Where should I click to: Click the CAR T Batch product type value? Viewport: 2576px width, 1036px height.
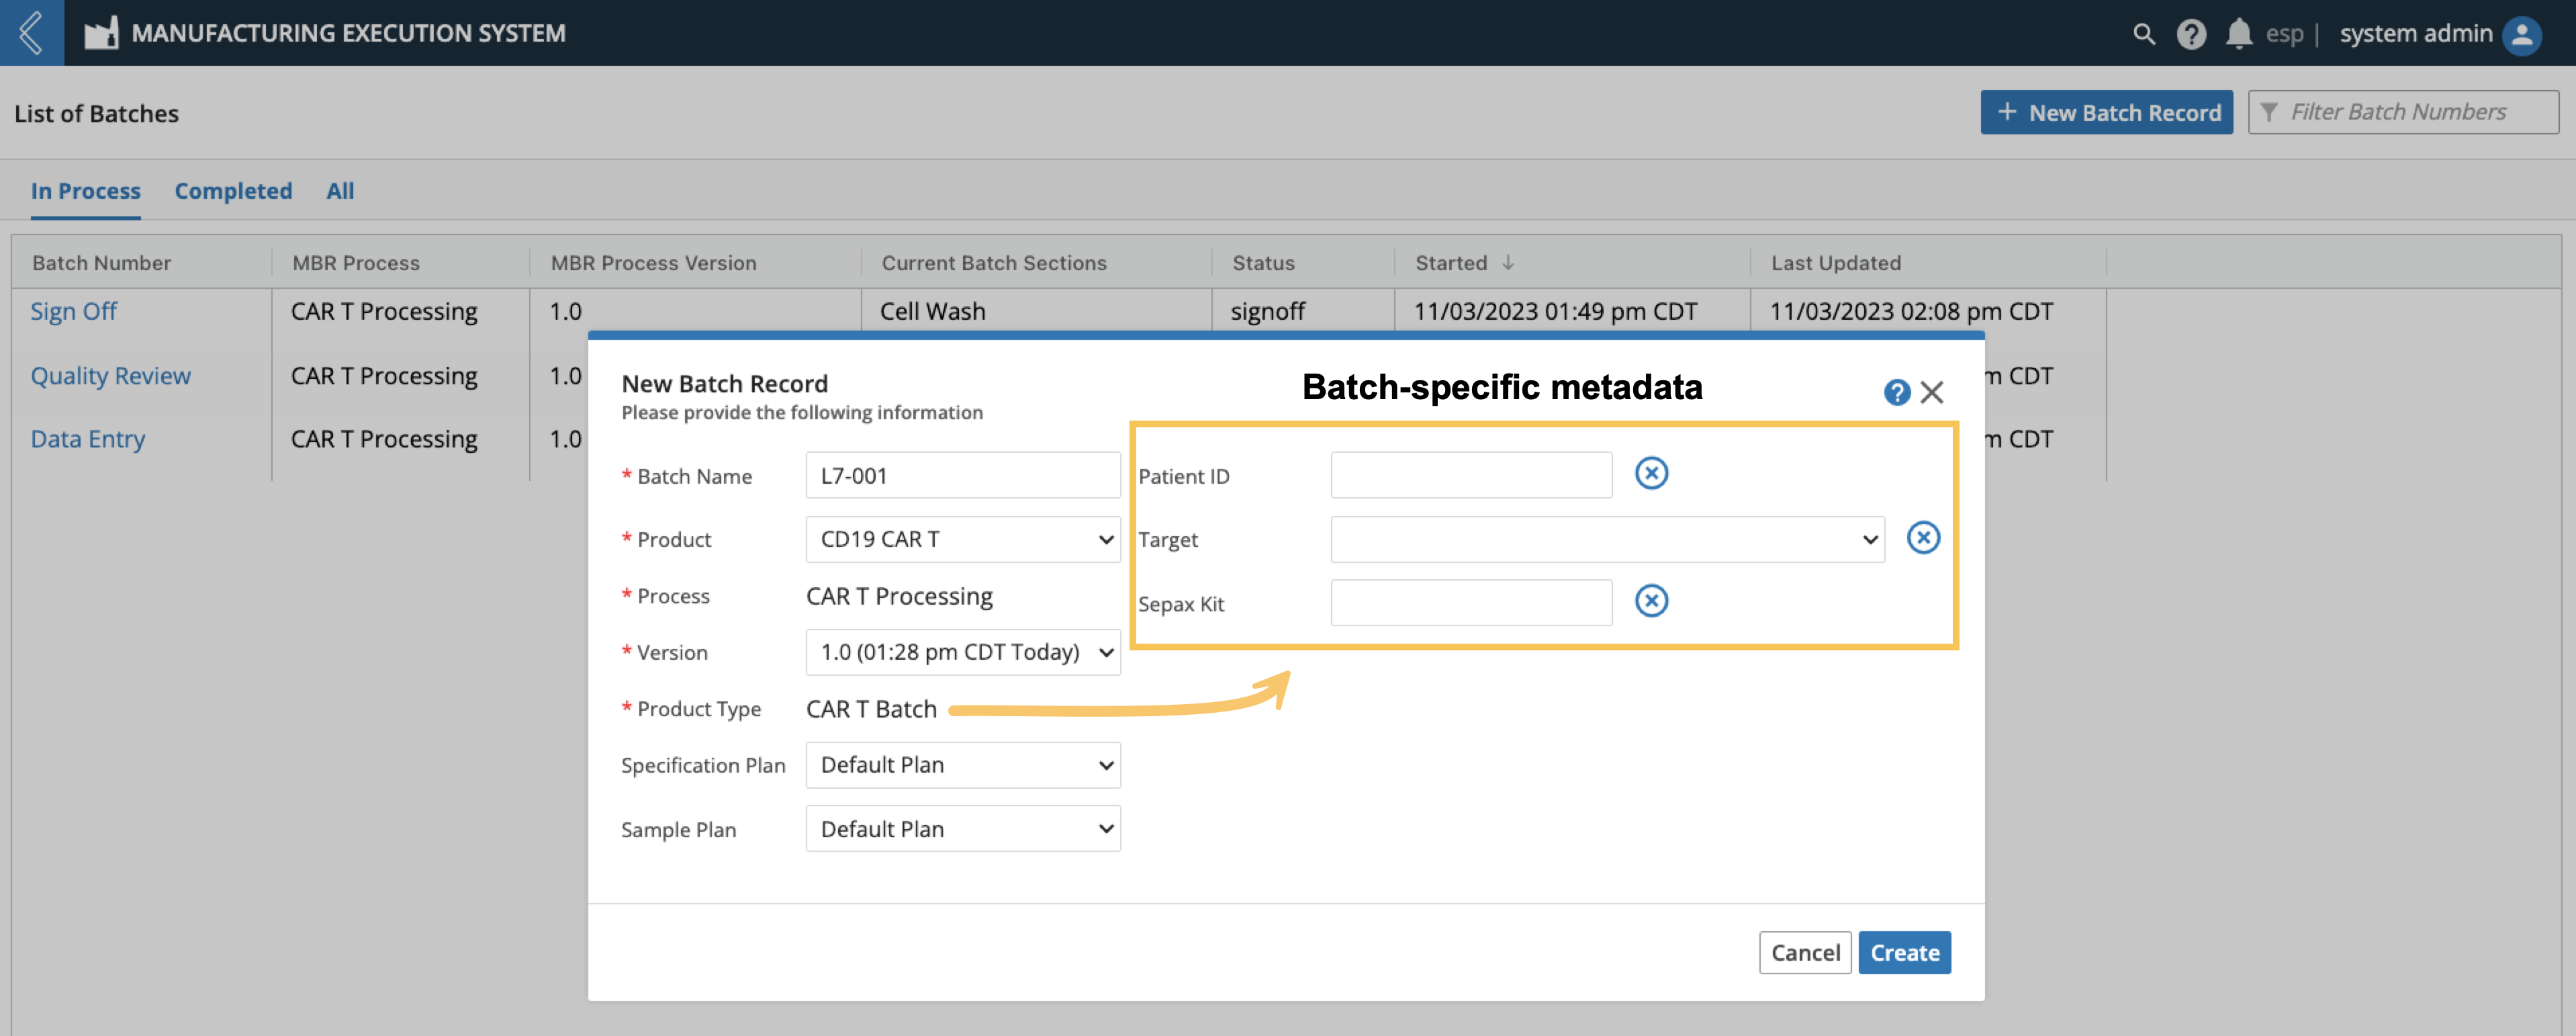point(871,709)
